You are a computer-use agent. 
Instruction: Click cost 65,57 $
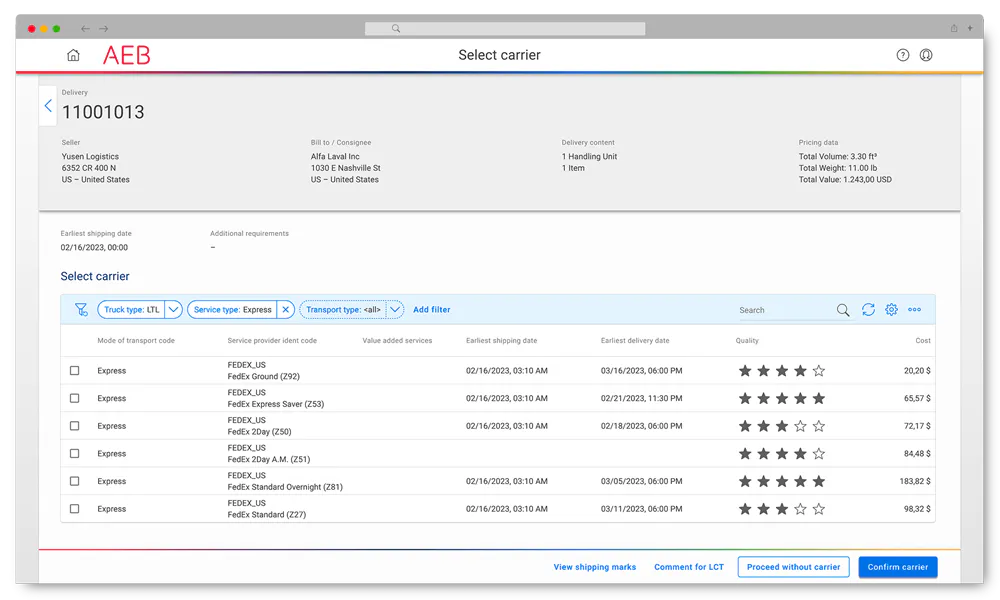[916, 398]
